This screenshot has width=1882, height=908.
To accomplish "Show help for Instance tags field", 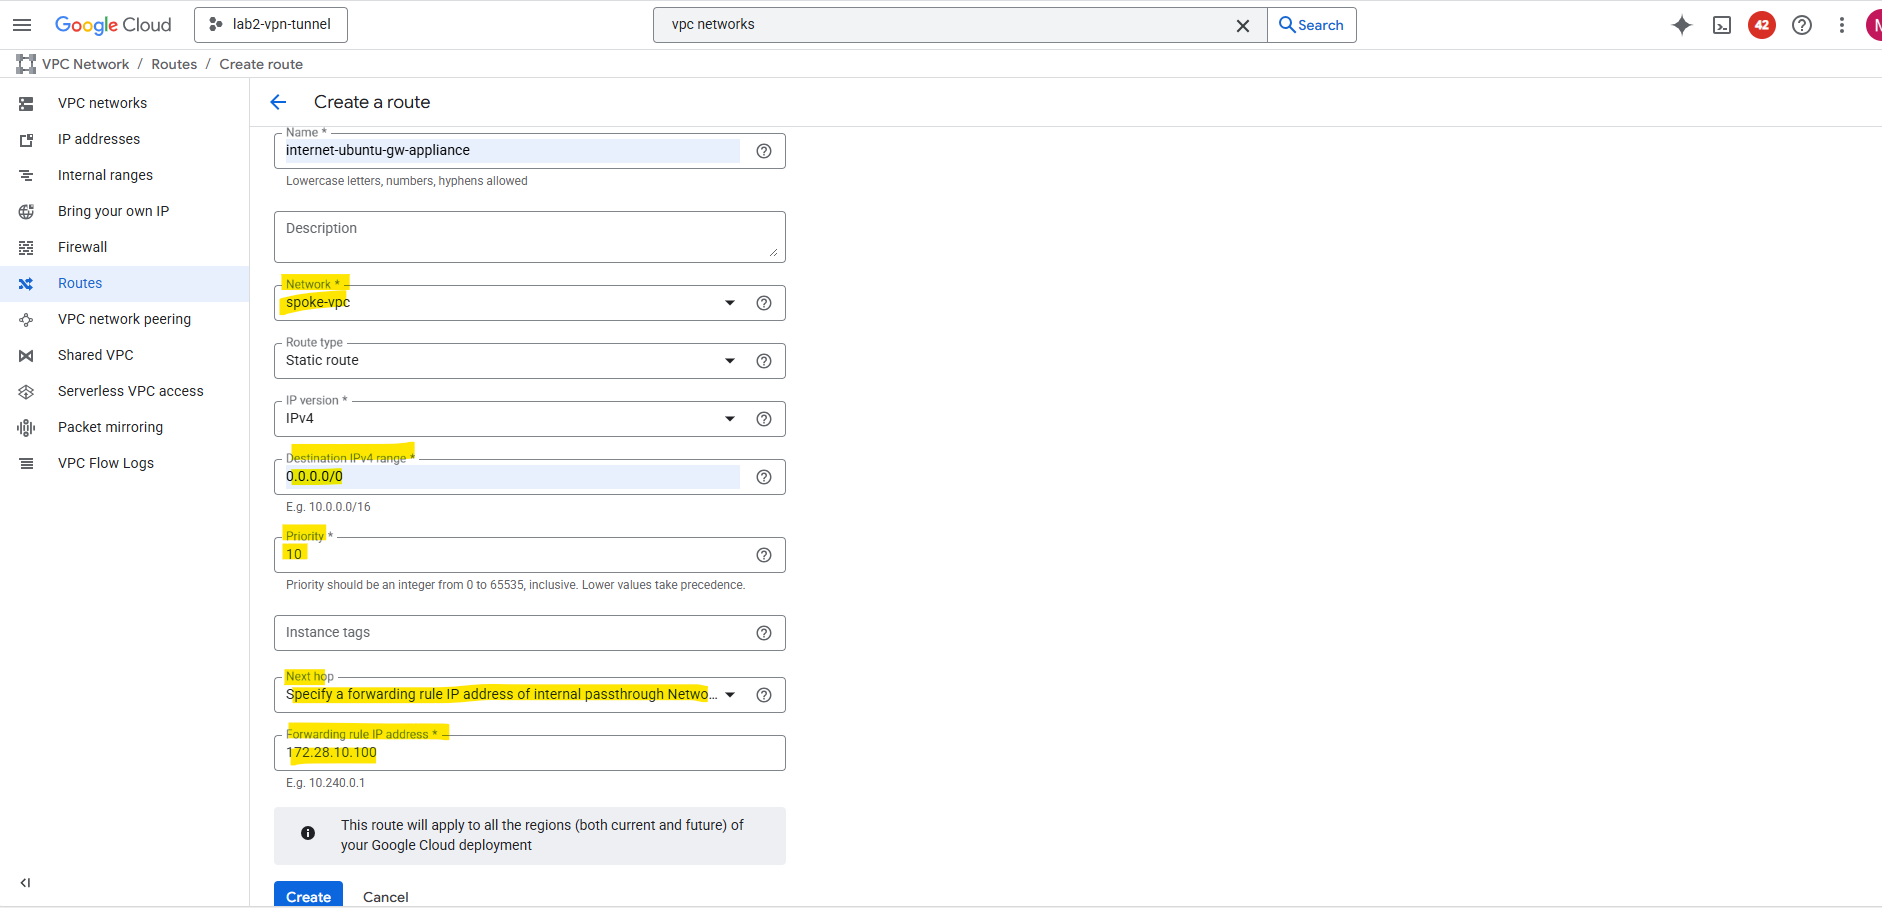I will (x=764, y=633).
